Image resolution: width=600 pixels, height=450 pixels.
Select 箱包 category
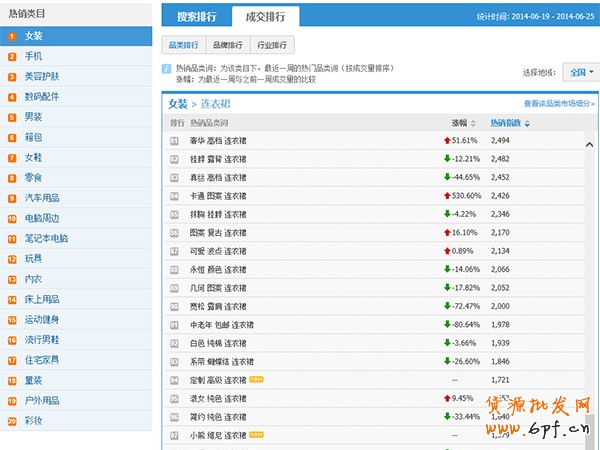click(x=76, y=137)
